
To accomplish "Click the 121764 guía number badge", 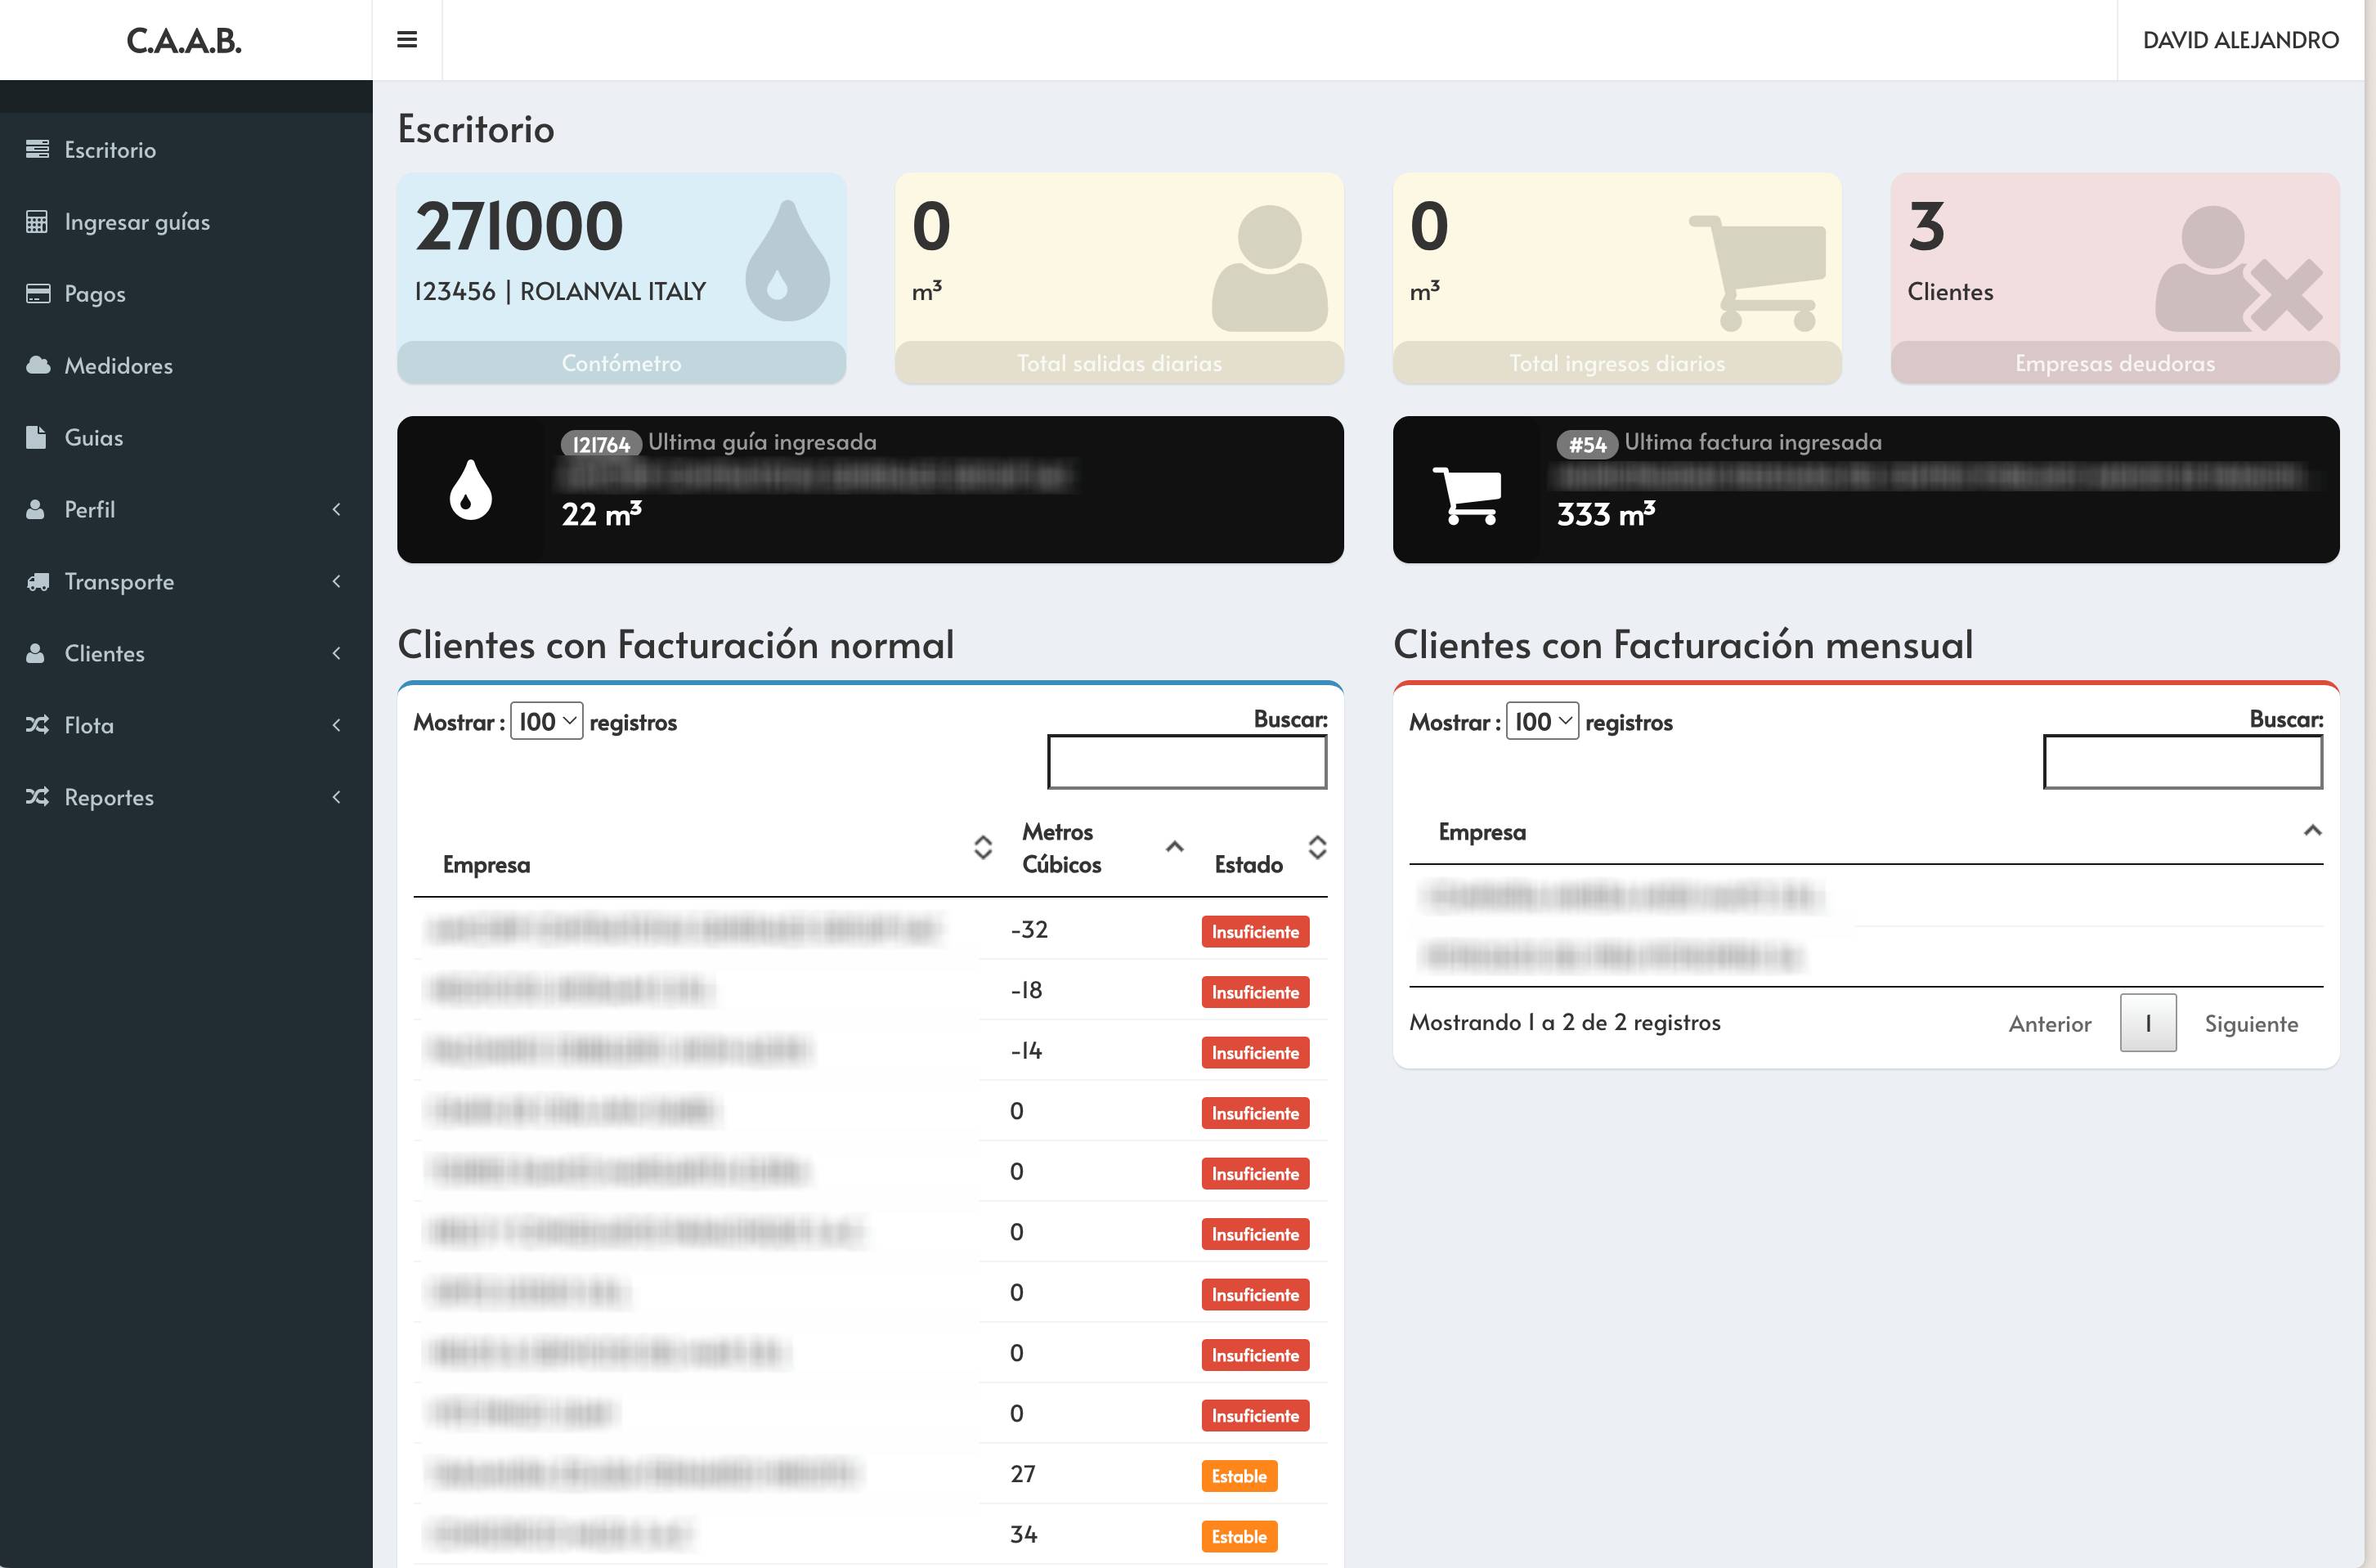I will 601,444.
